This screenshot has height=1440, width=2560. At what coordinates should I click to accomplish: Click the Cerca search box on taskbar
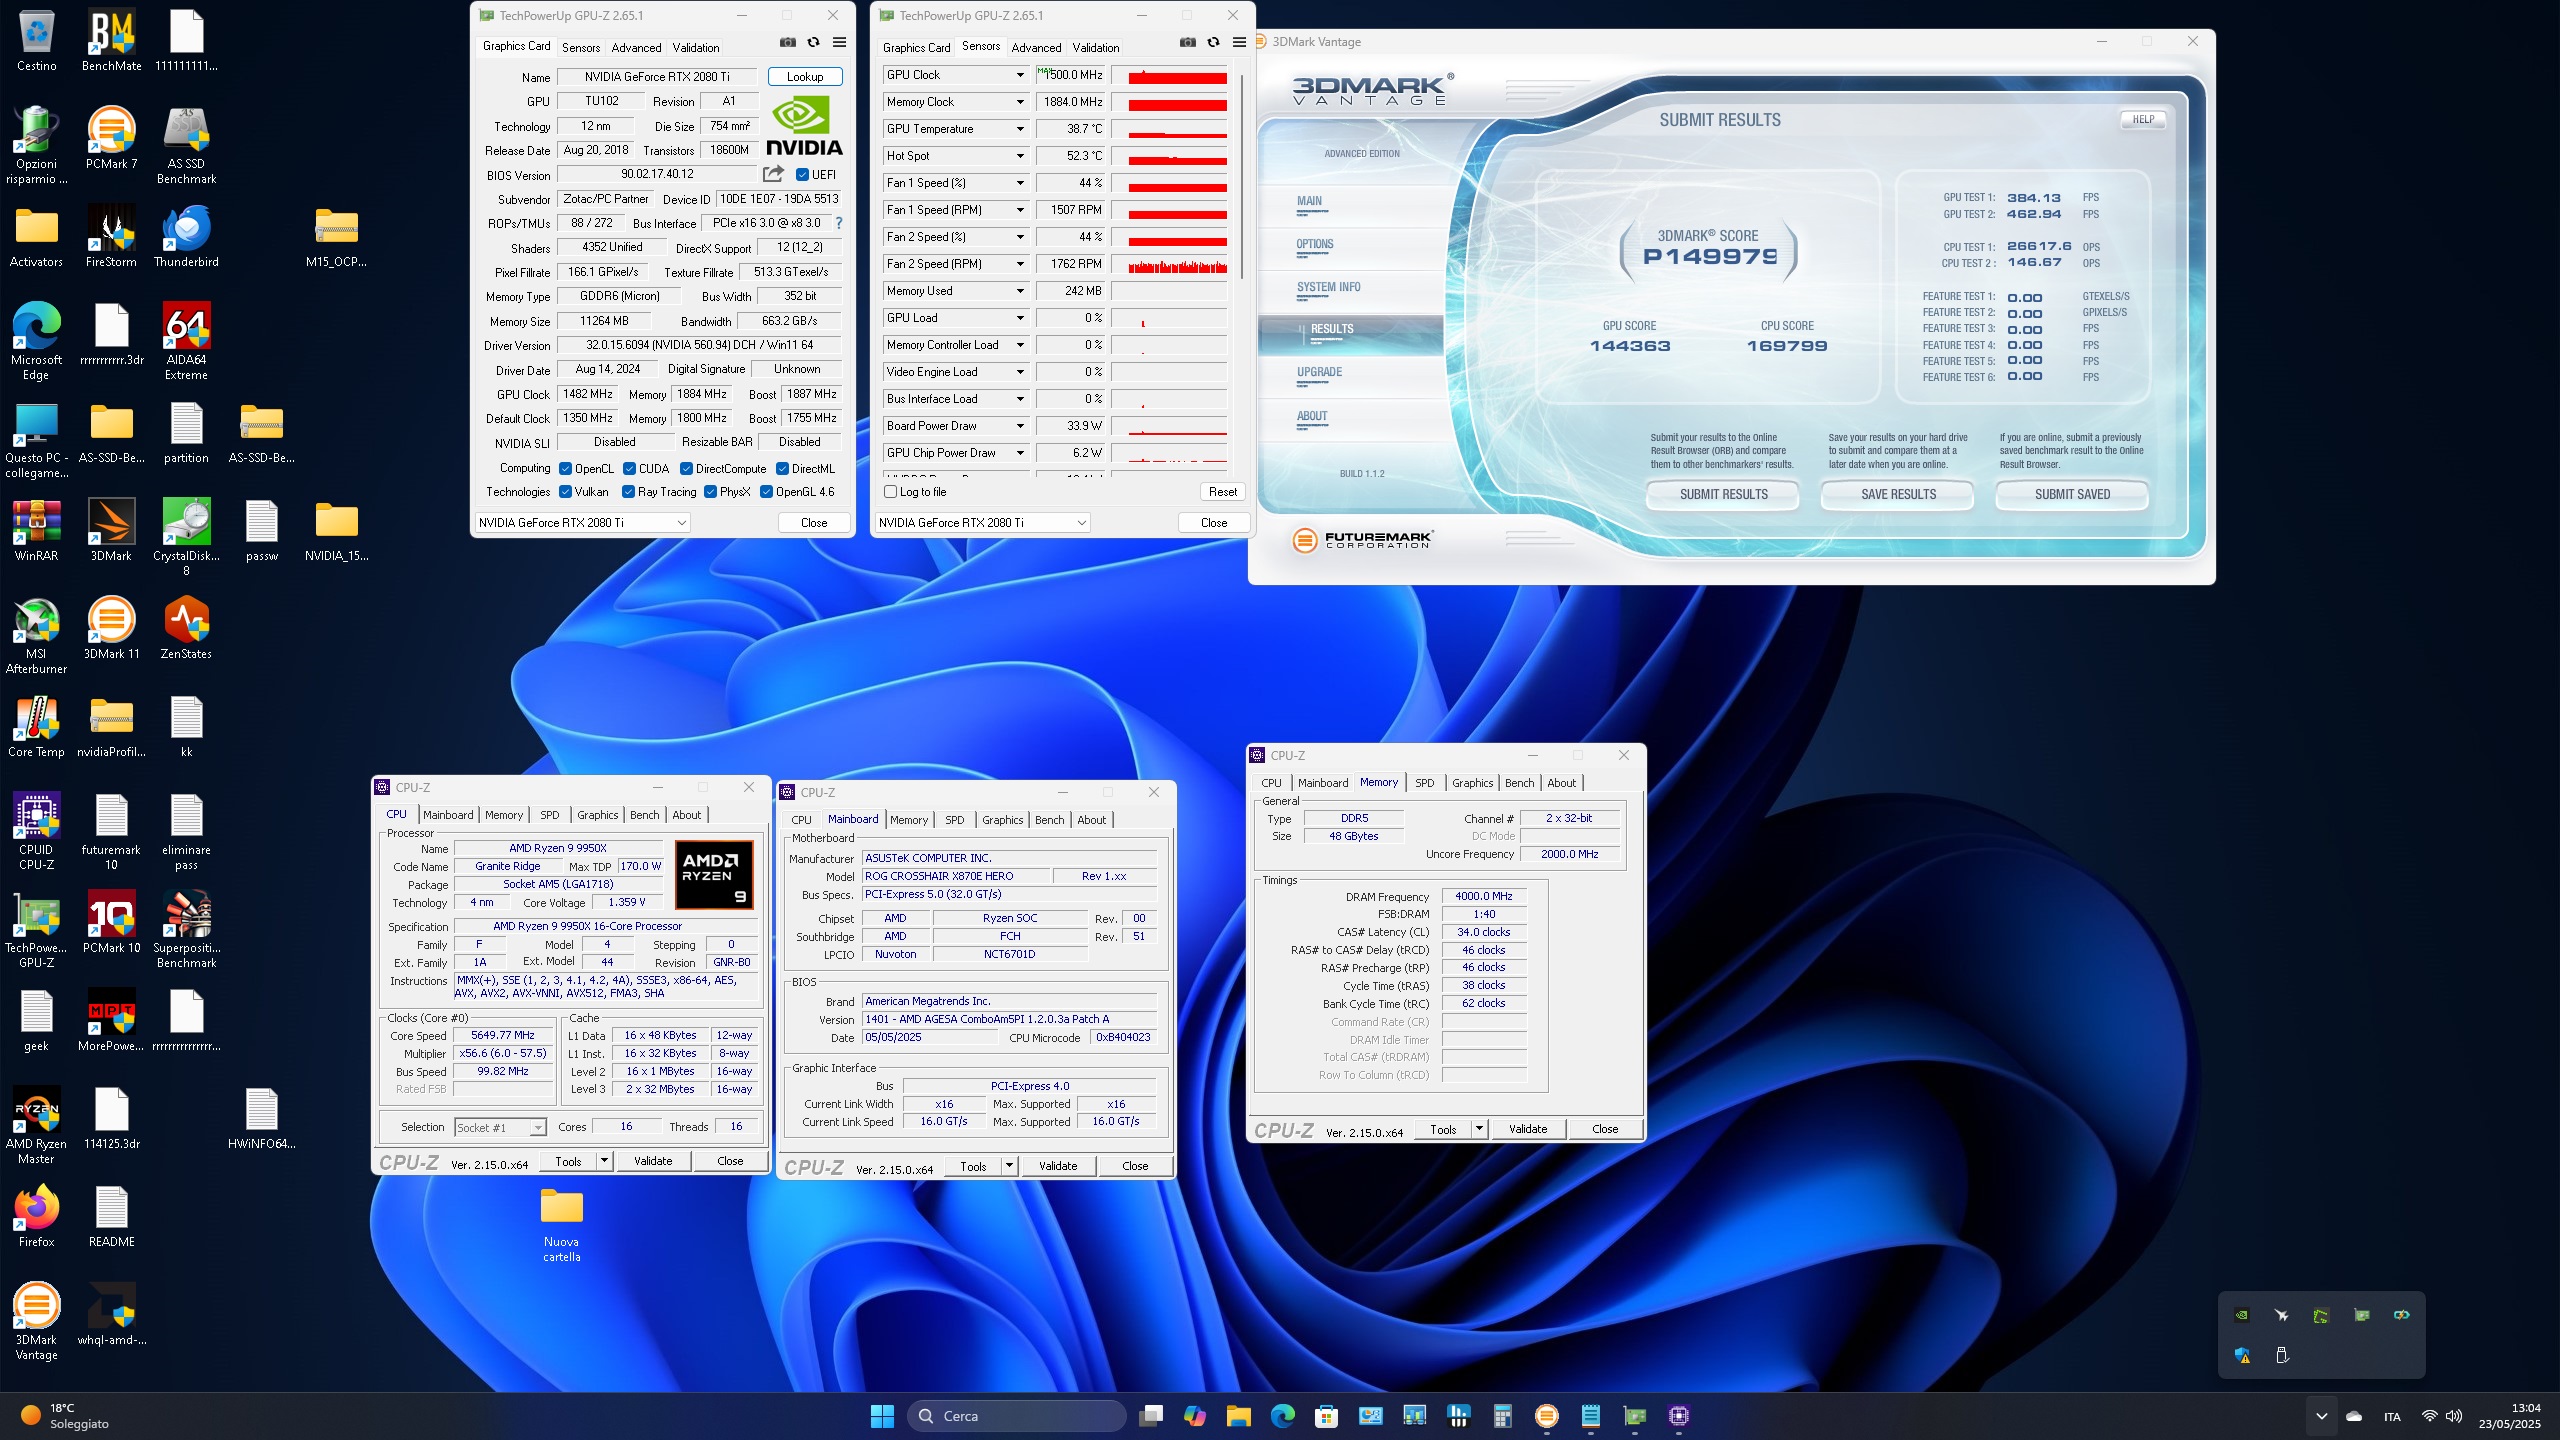click(x=1017, y=1416)
